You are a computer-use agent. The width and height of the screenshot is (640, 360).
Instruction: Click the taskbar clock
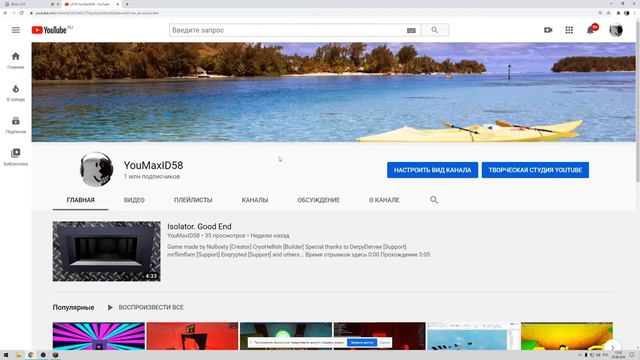[618, 355]
